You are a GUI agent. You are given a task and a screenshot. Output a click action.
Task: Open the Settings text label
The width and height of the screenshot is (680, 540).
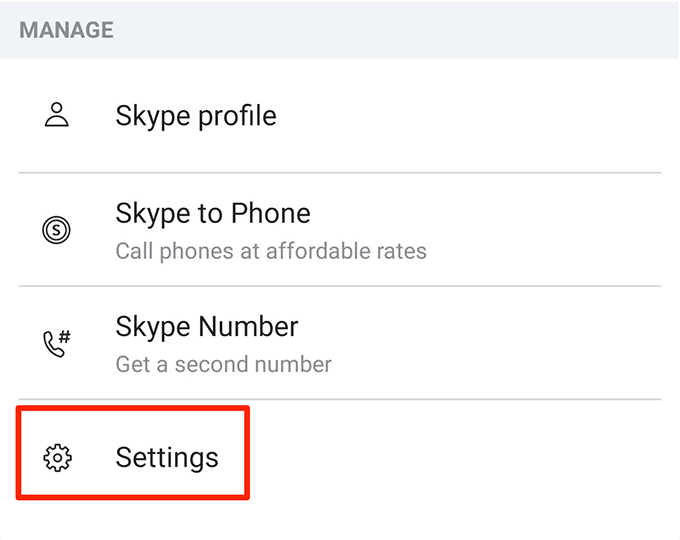coord(167,457)
